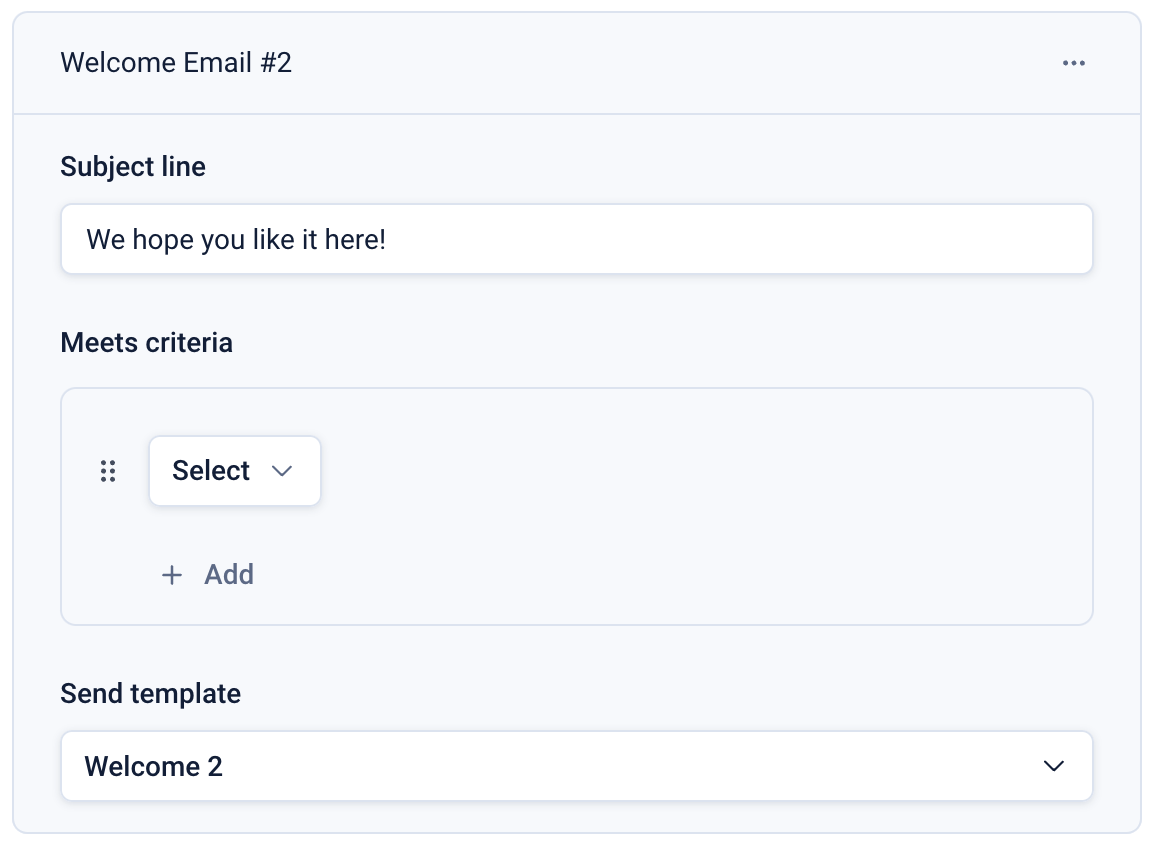Click the "We hope you like it here!" text
The image size is (1154, 844).
pyautogui.click(x=236, y=240)
